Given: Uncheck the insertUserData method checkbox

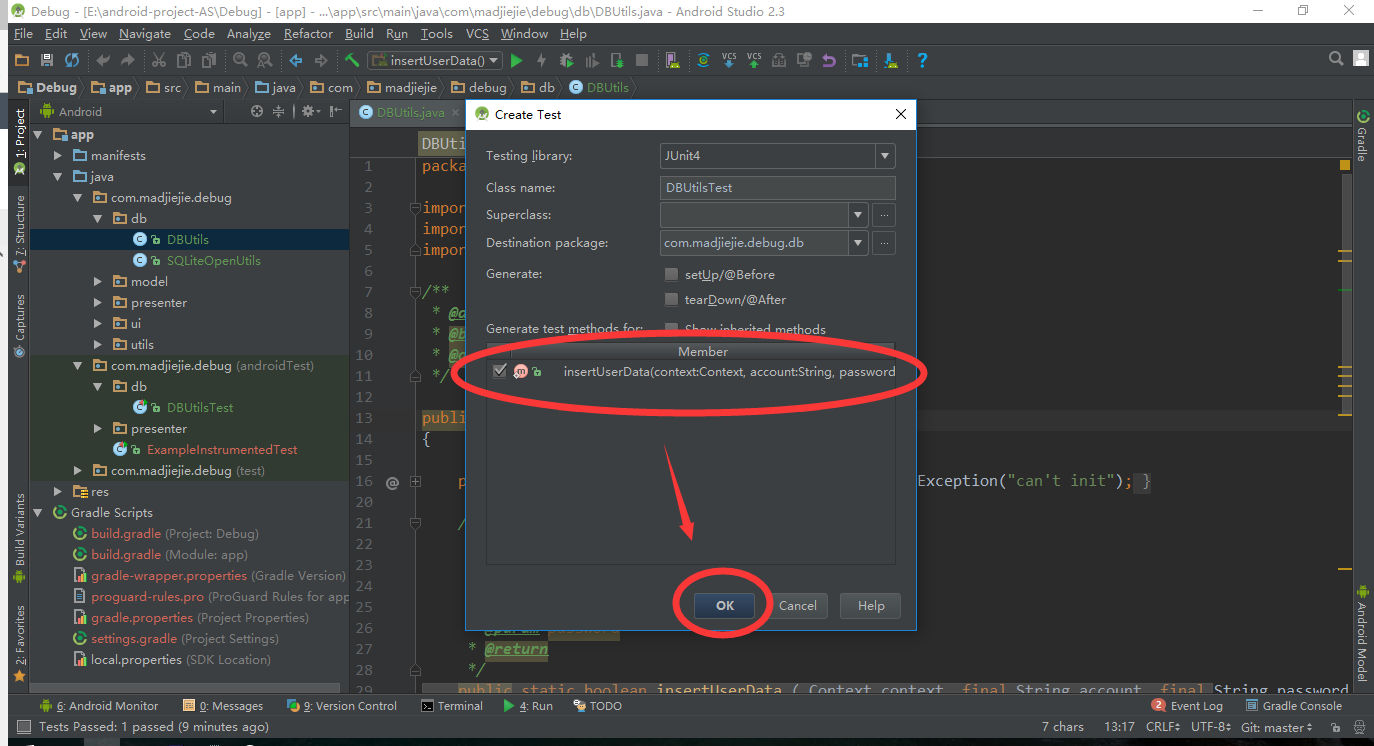Looking at the screenshot, I should 500,371.
